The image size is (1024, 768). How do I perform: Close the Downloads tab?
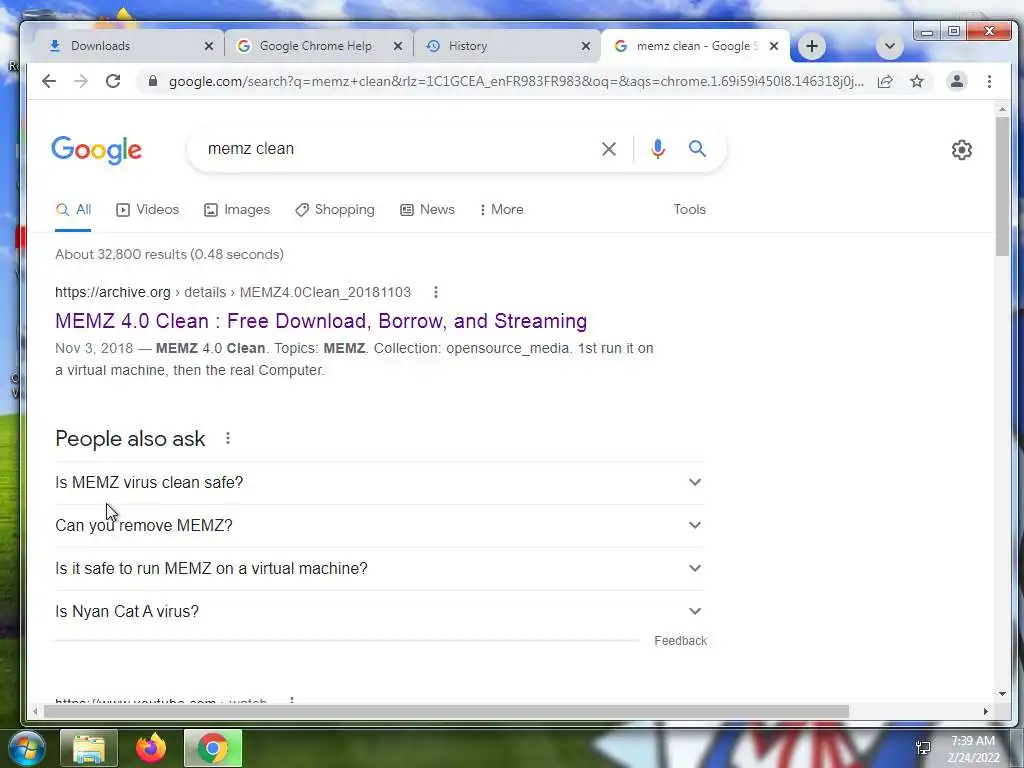tap(208, 46)
